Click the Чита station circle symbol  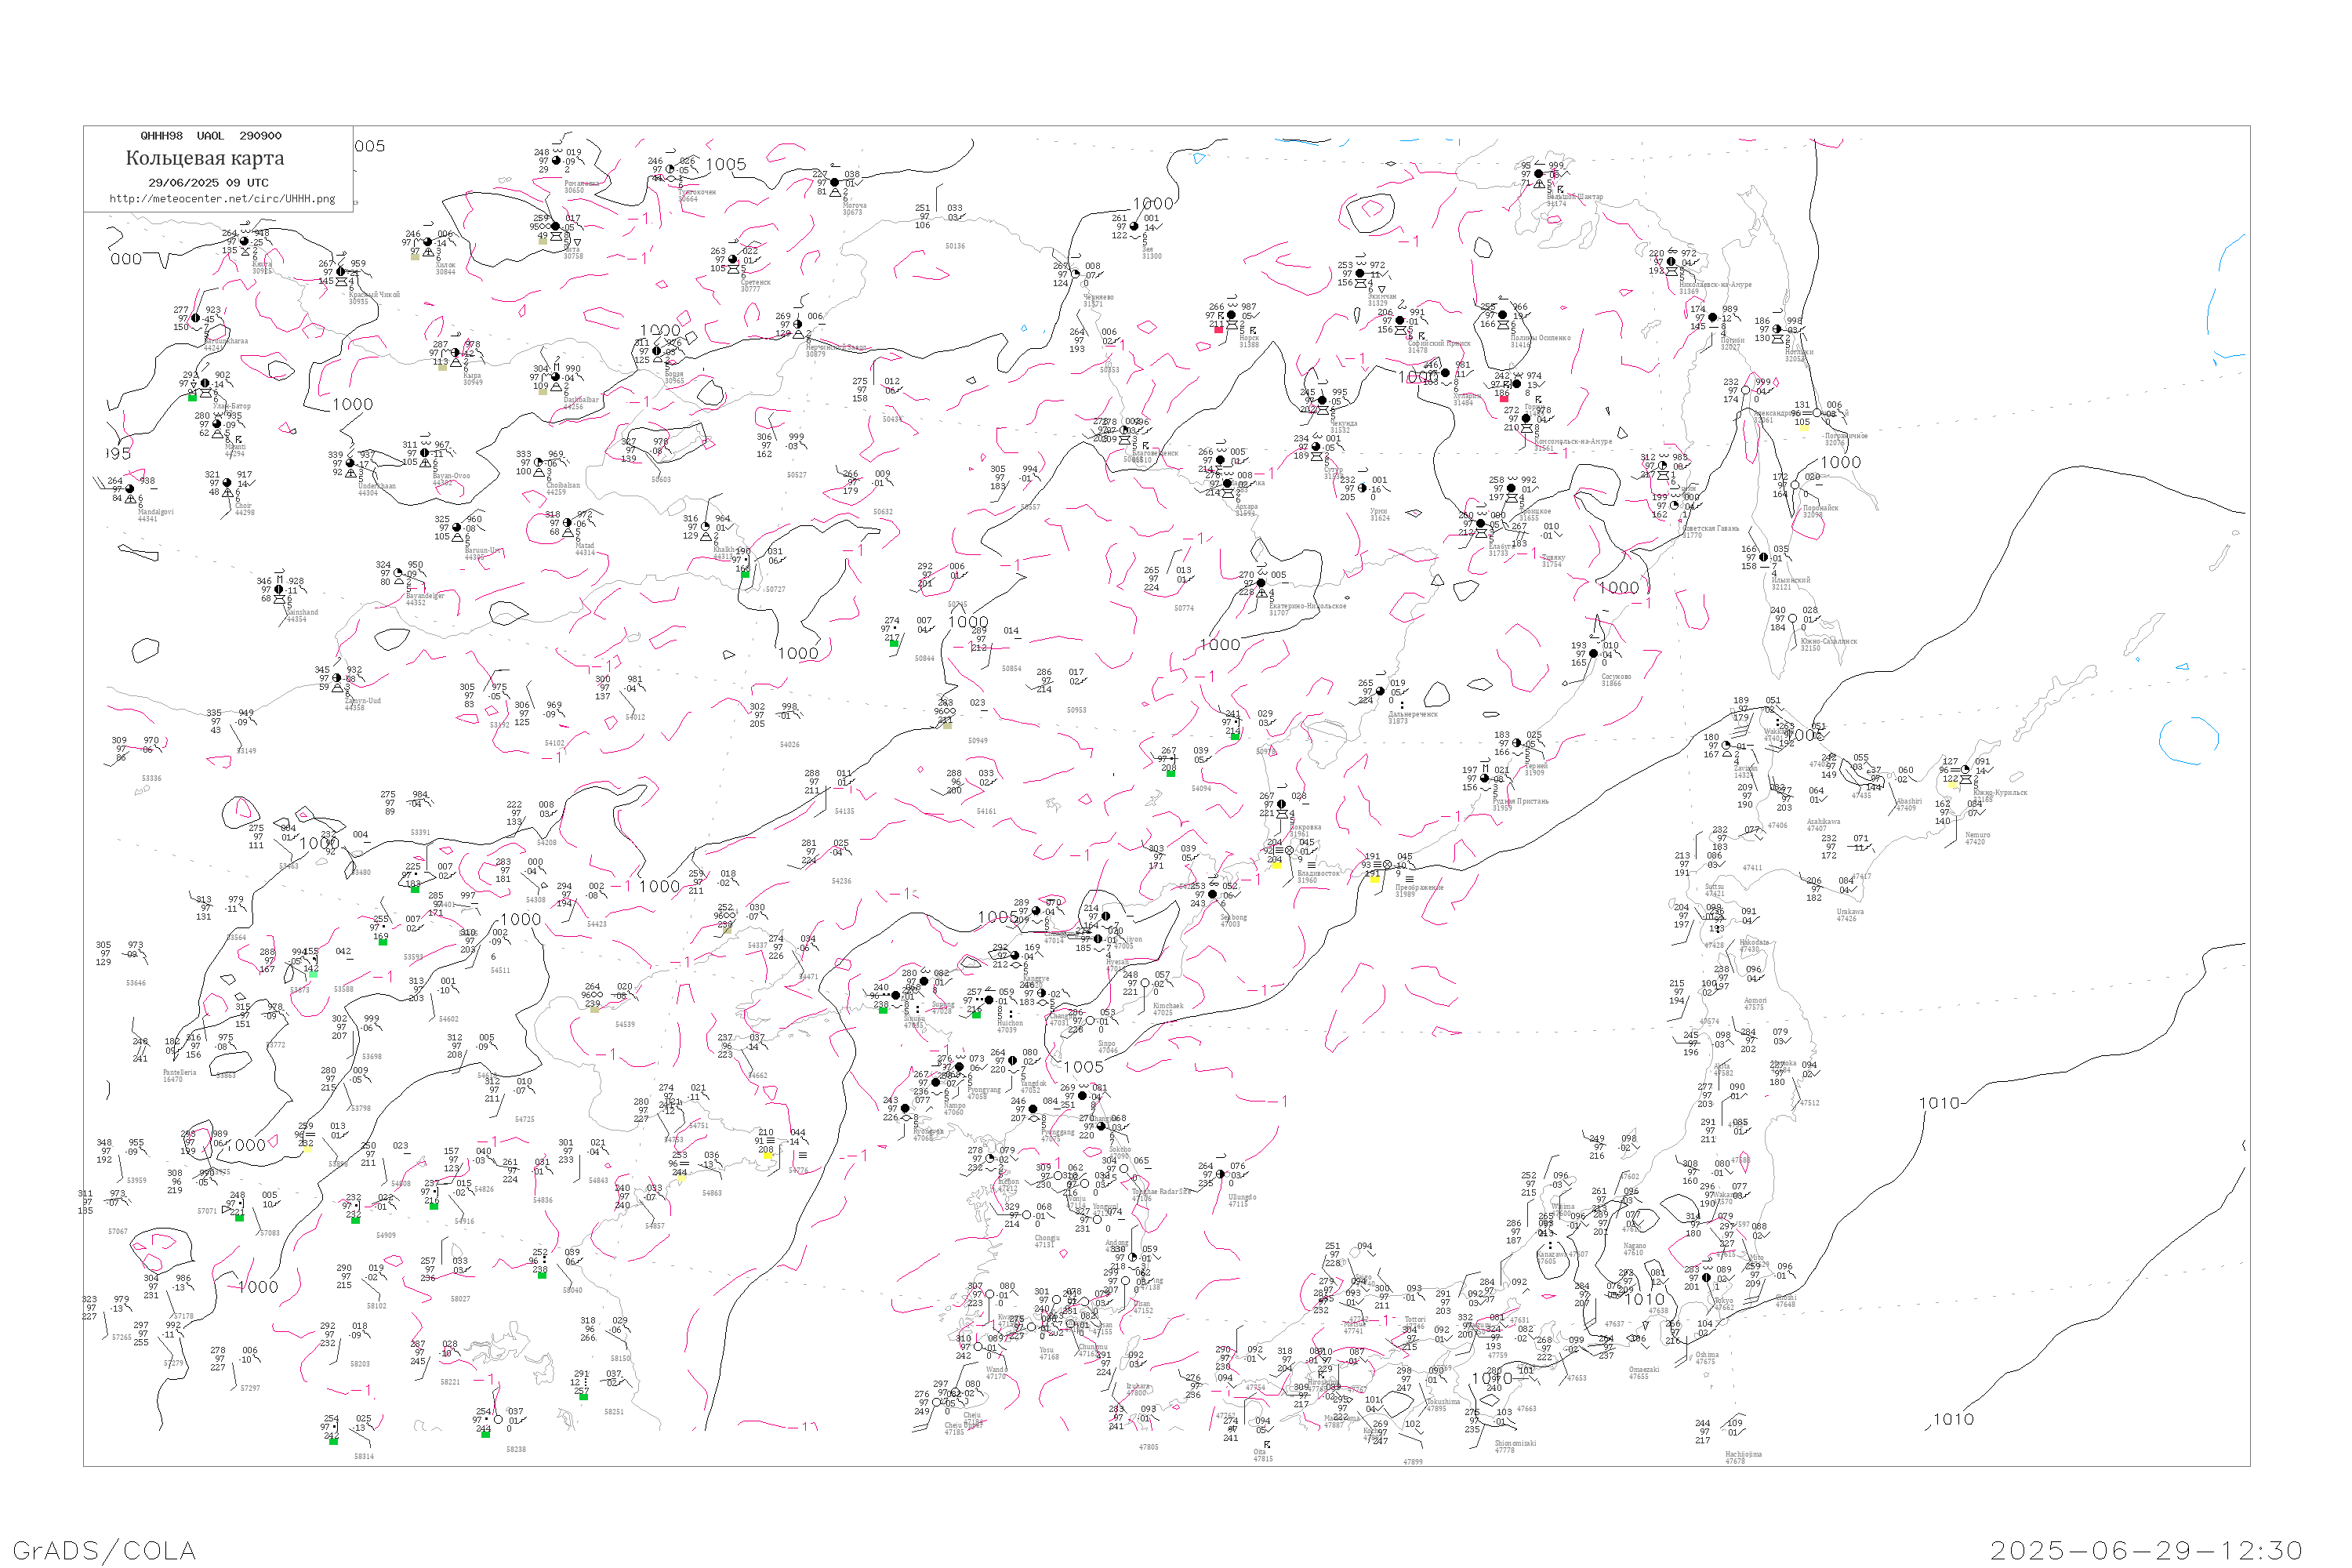[556, 227]
